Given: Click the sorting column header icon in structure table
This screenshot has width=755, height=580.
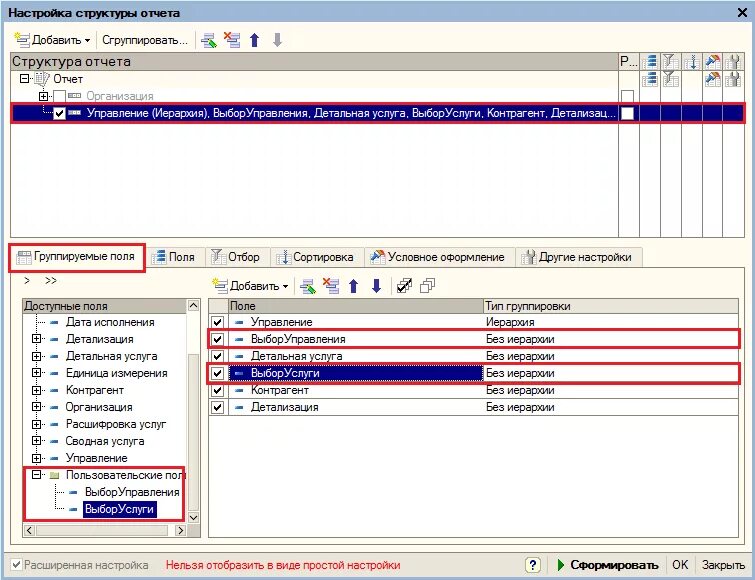Looking at the screenshot, I should coord(692,62).
